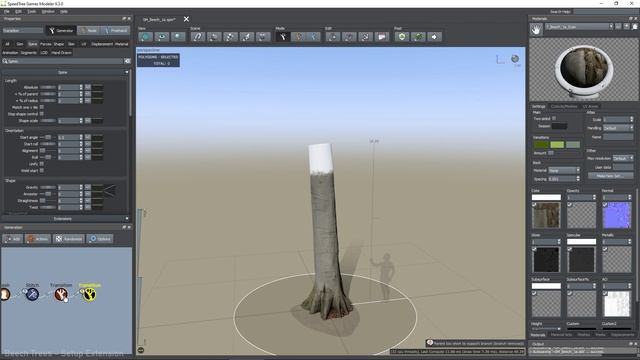
Task: Click the first View toolbar icon
Action: pos(145,37)
